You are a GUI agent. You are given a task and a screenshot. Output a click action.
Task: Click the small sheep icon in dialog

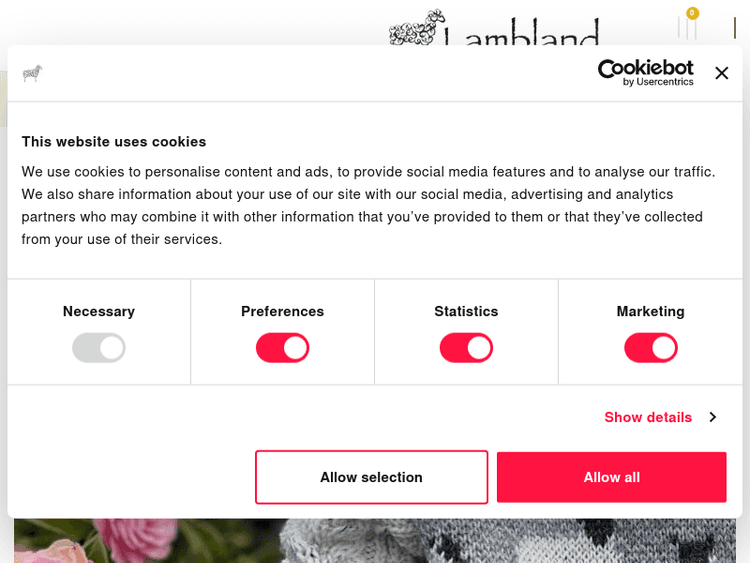[32, 73]
